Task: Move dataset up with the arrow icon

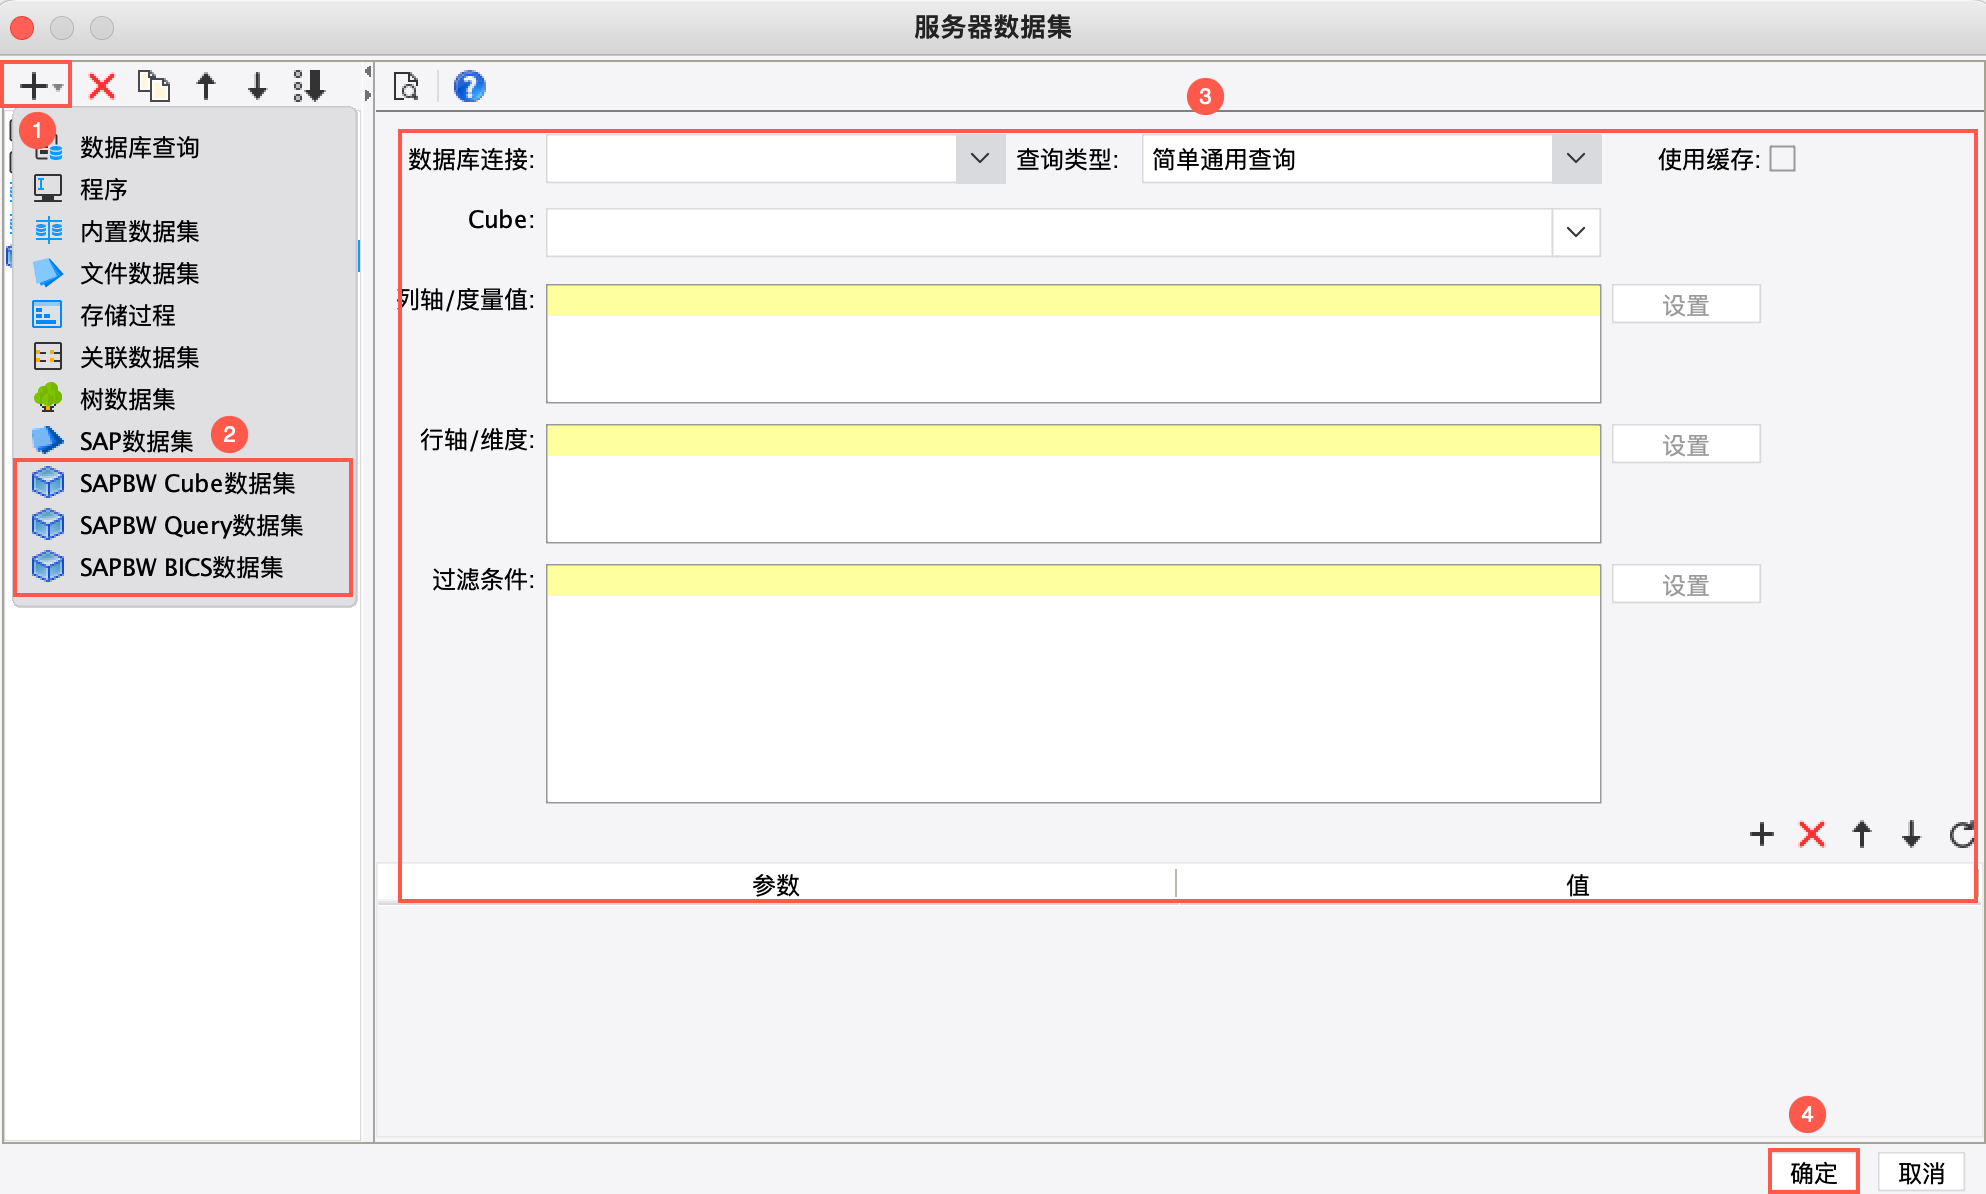Action: (x=206, y=86)
